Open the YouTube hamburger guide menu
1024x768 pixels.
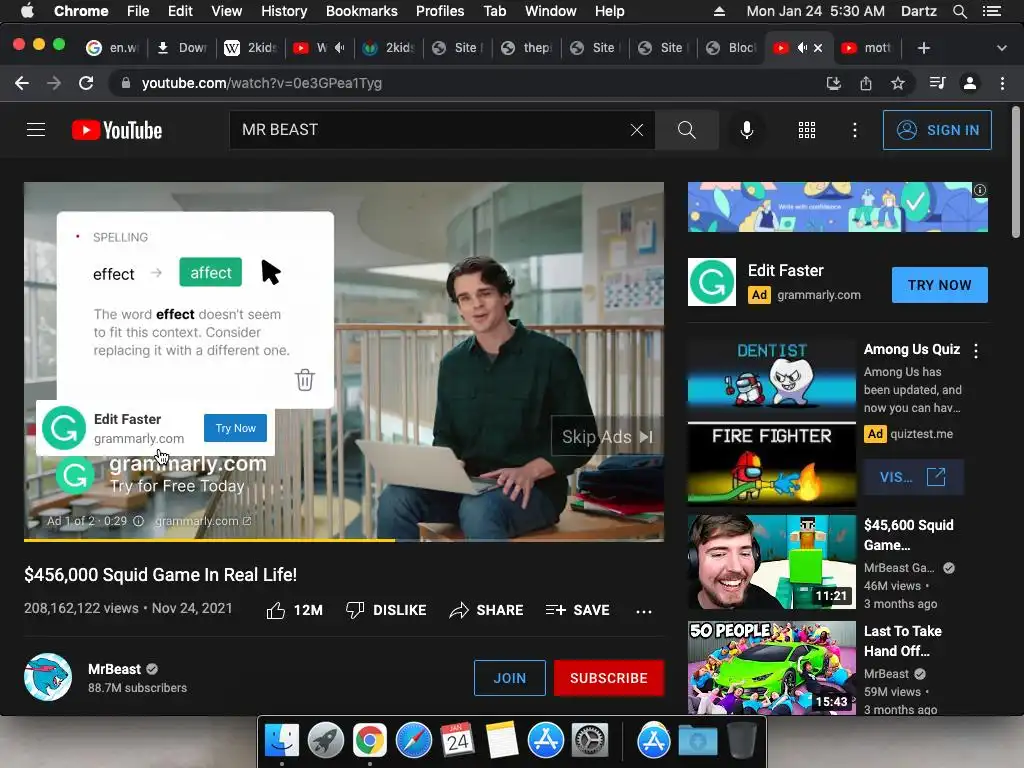[36, 130]
